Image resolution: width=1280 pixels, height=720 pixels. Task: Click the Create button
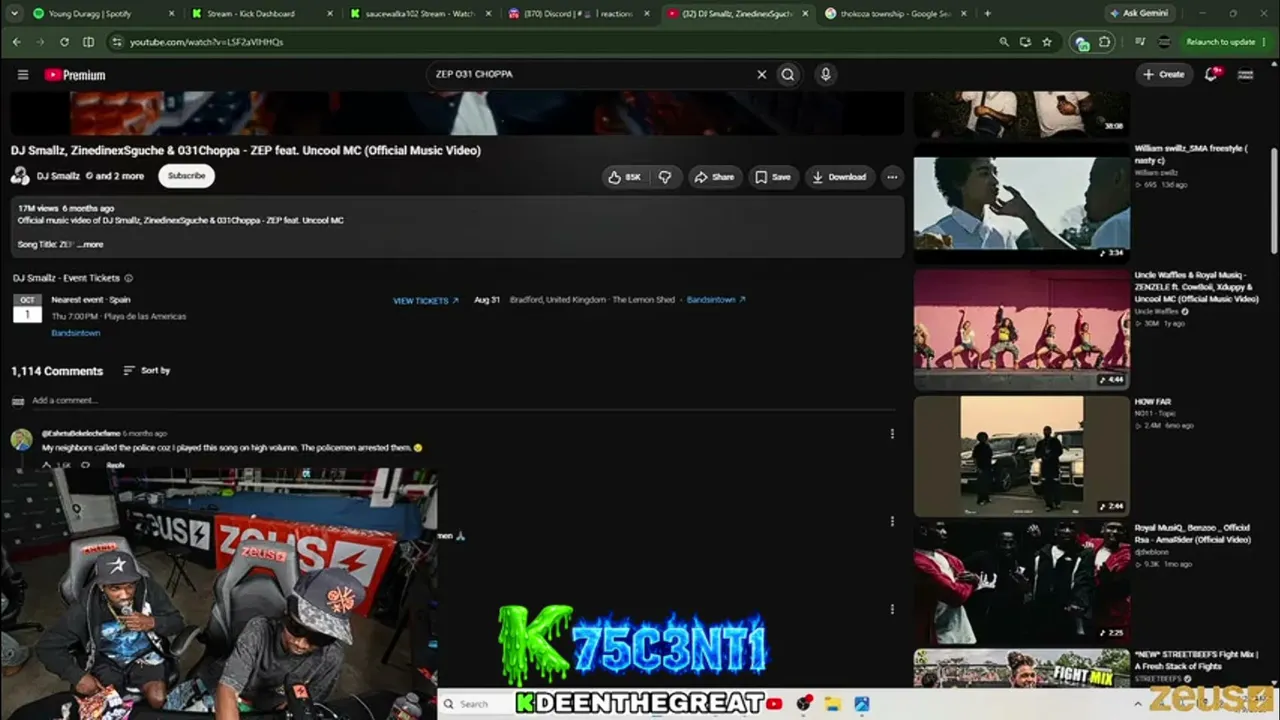click(1164, 74)
